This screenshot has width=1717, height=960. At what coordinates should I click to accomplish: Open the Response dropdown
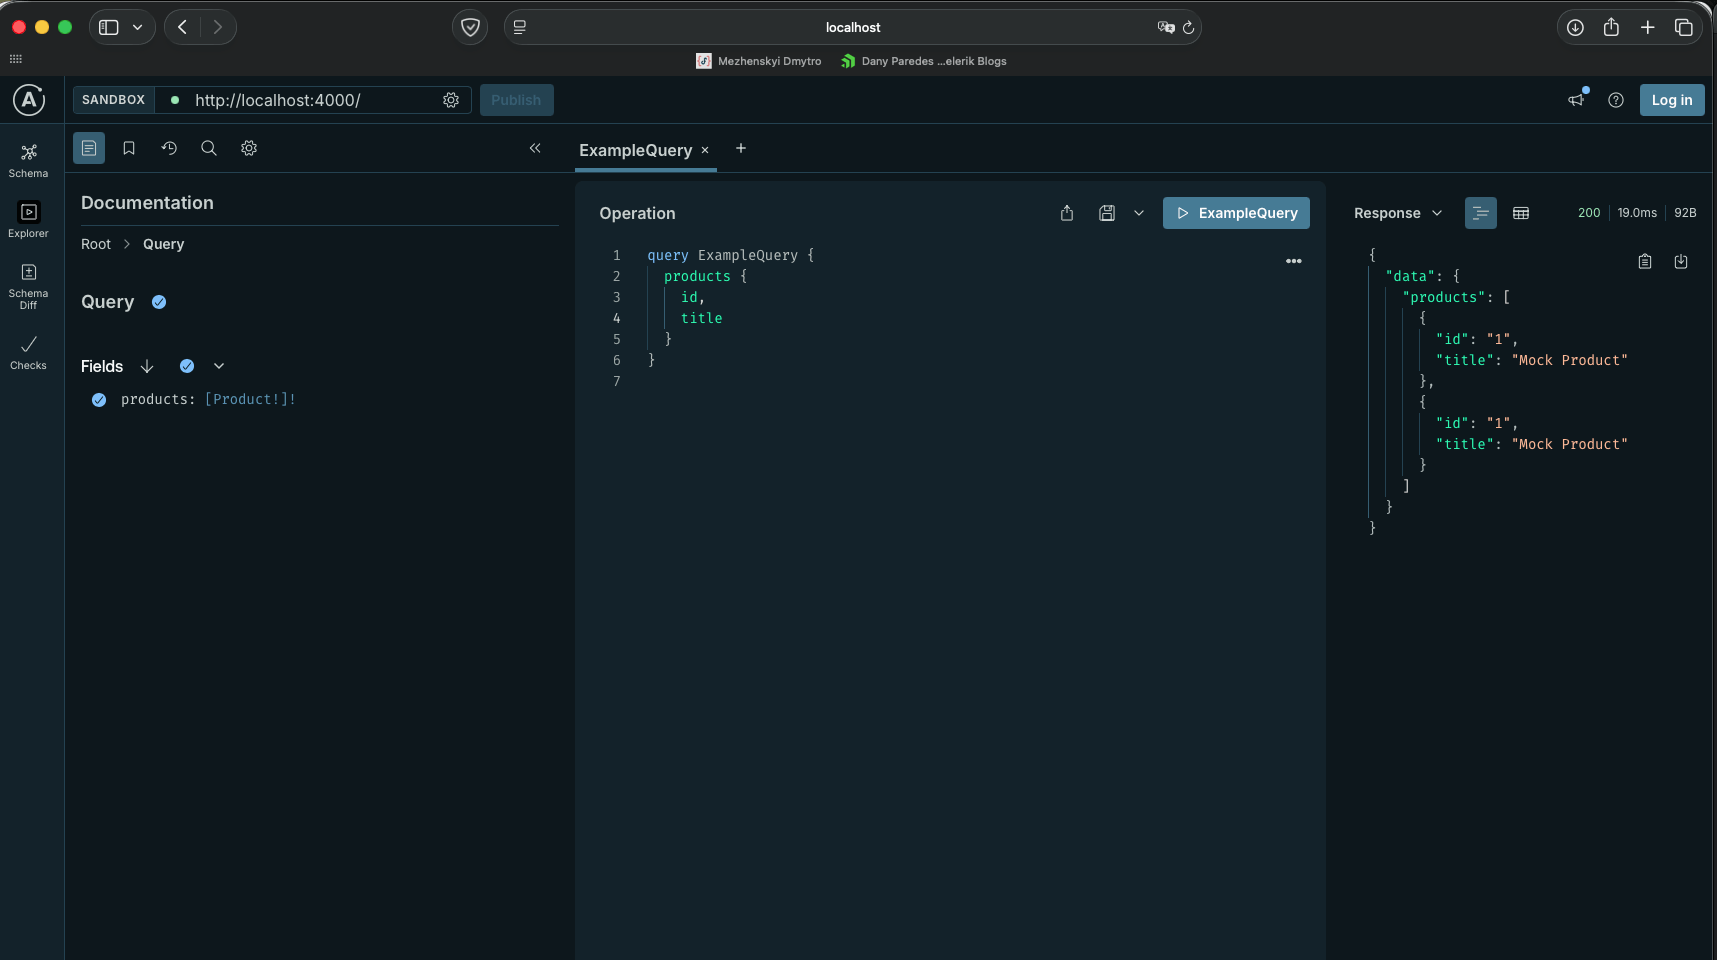pos(1437,213)
